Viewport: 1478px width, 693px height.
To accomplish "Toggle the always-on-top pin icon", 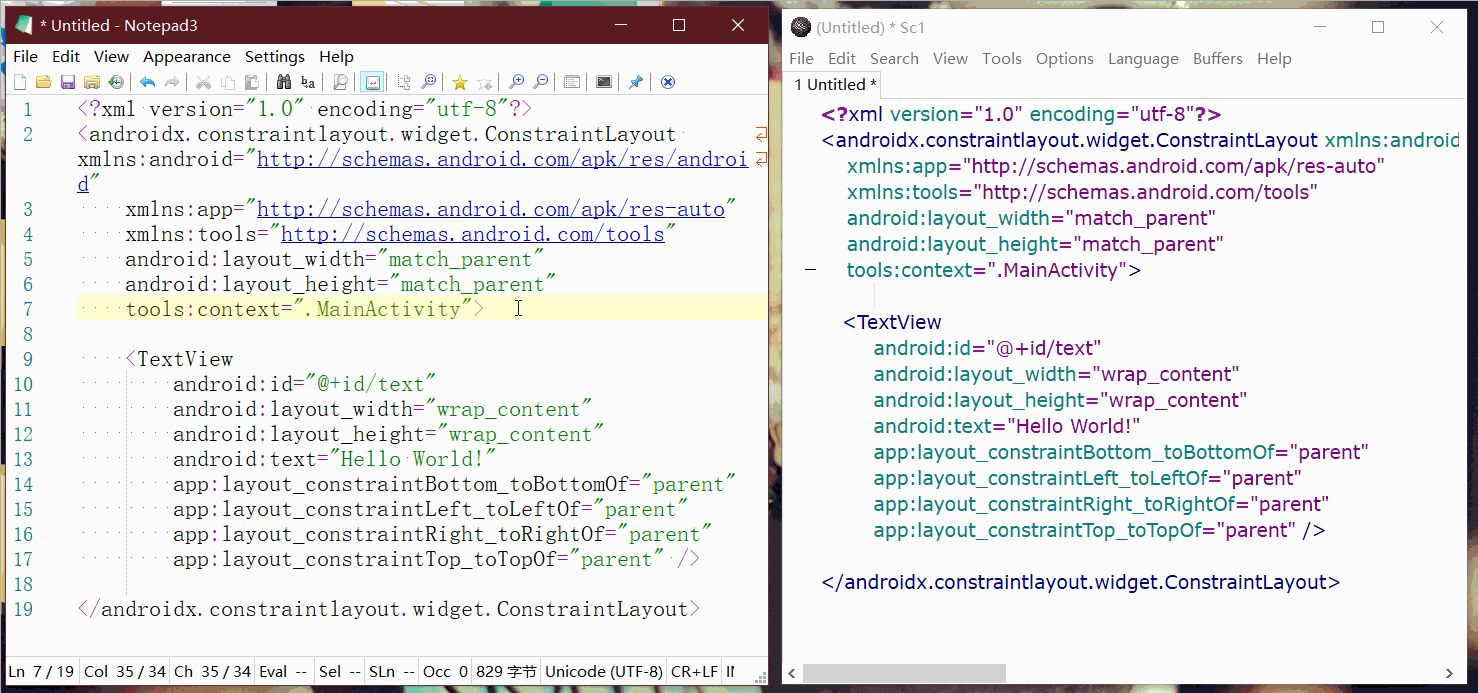I will [636, 82].
